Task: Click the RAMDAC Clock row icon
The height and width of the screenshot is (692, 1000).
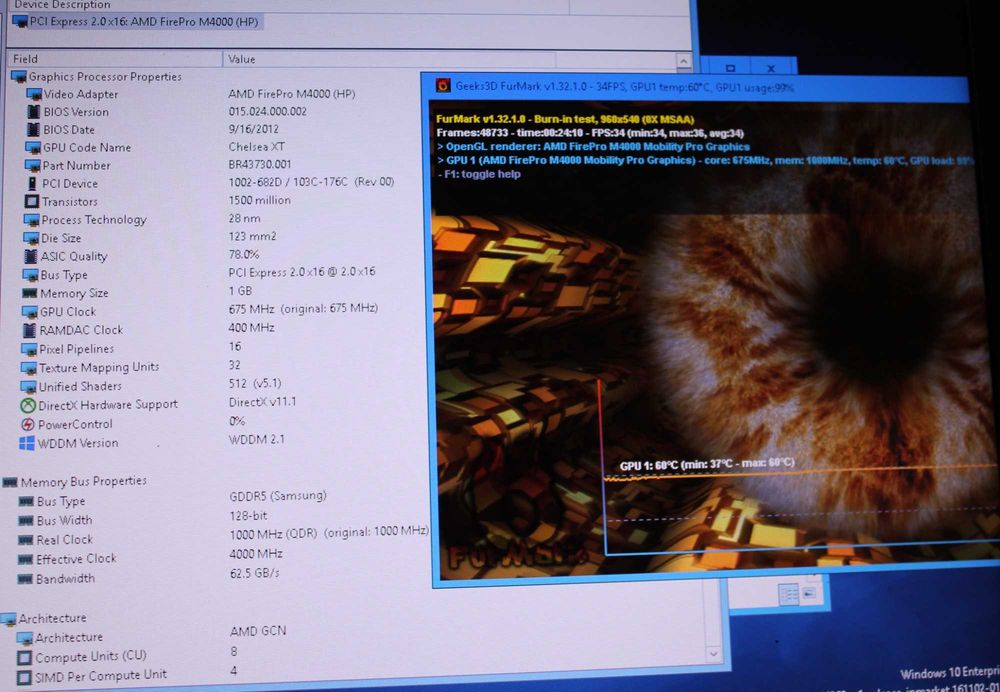Action: coord(29,330)
